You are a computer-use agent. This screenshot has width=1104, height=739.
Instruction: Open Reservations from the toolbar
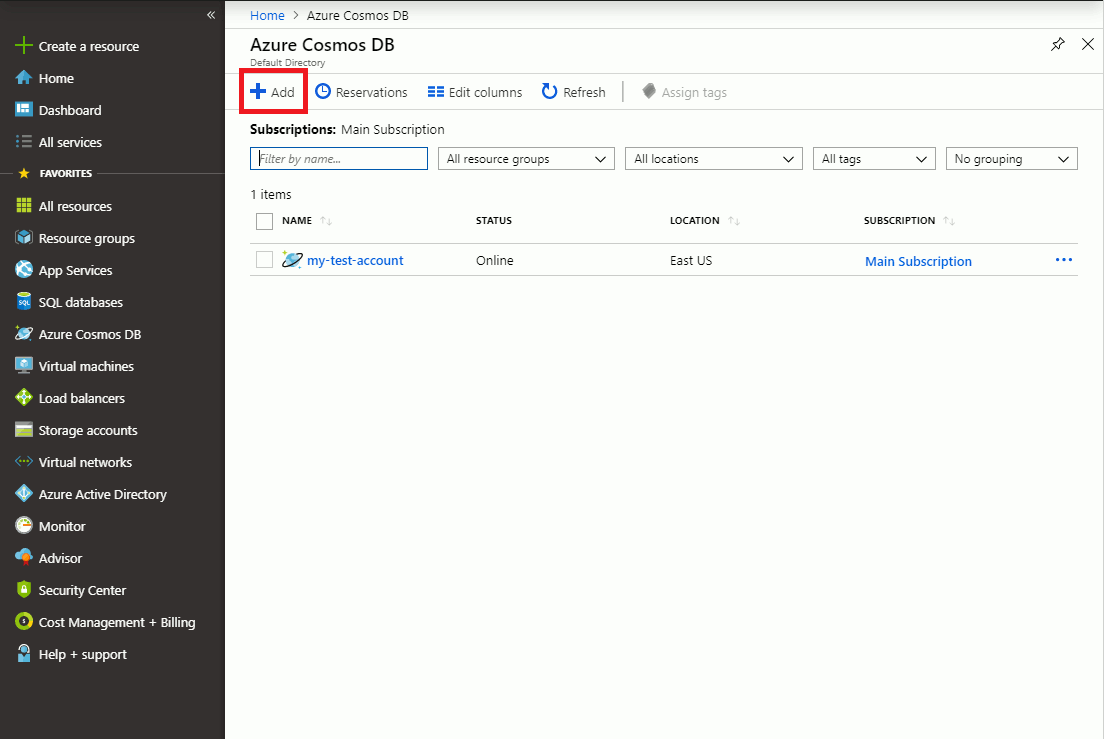(361, 92)
